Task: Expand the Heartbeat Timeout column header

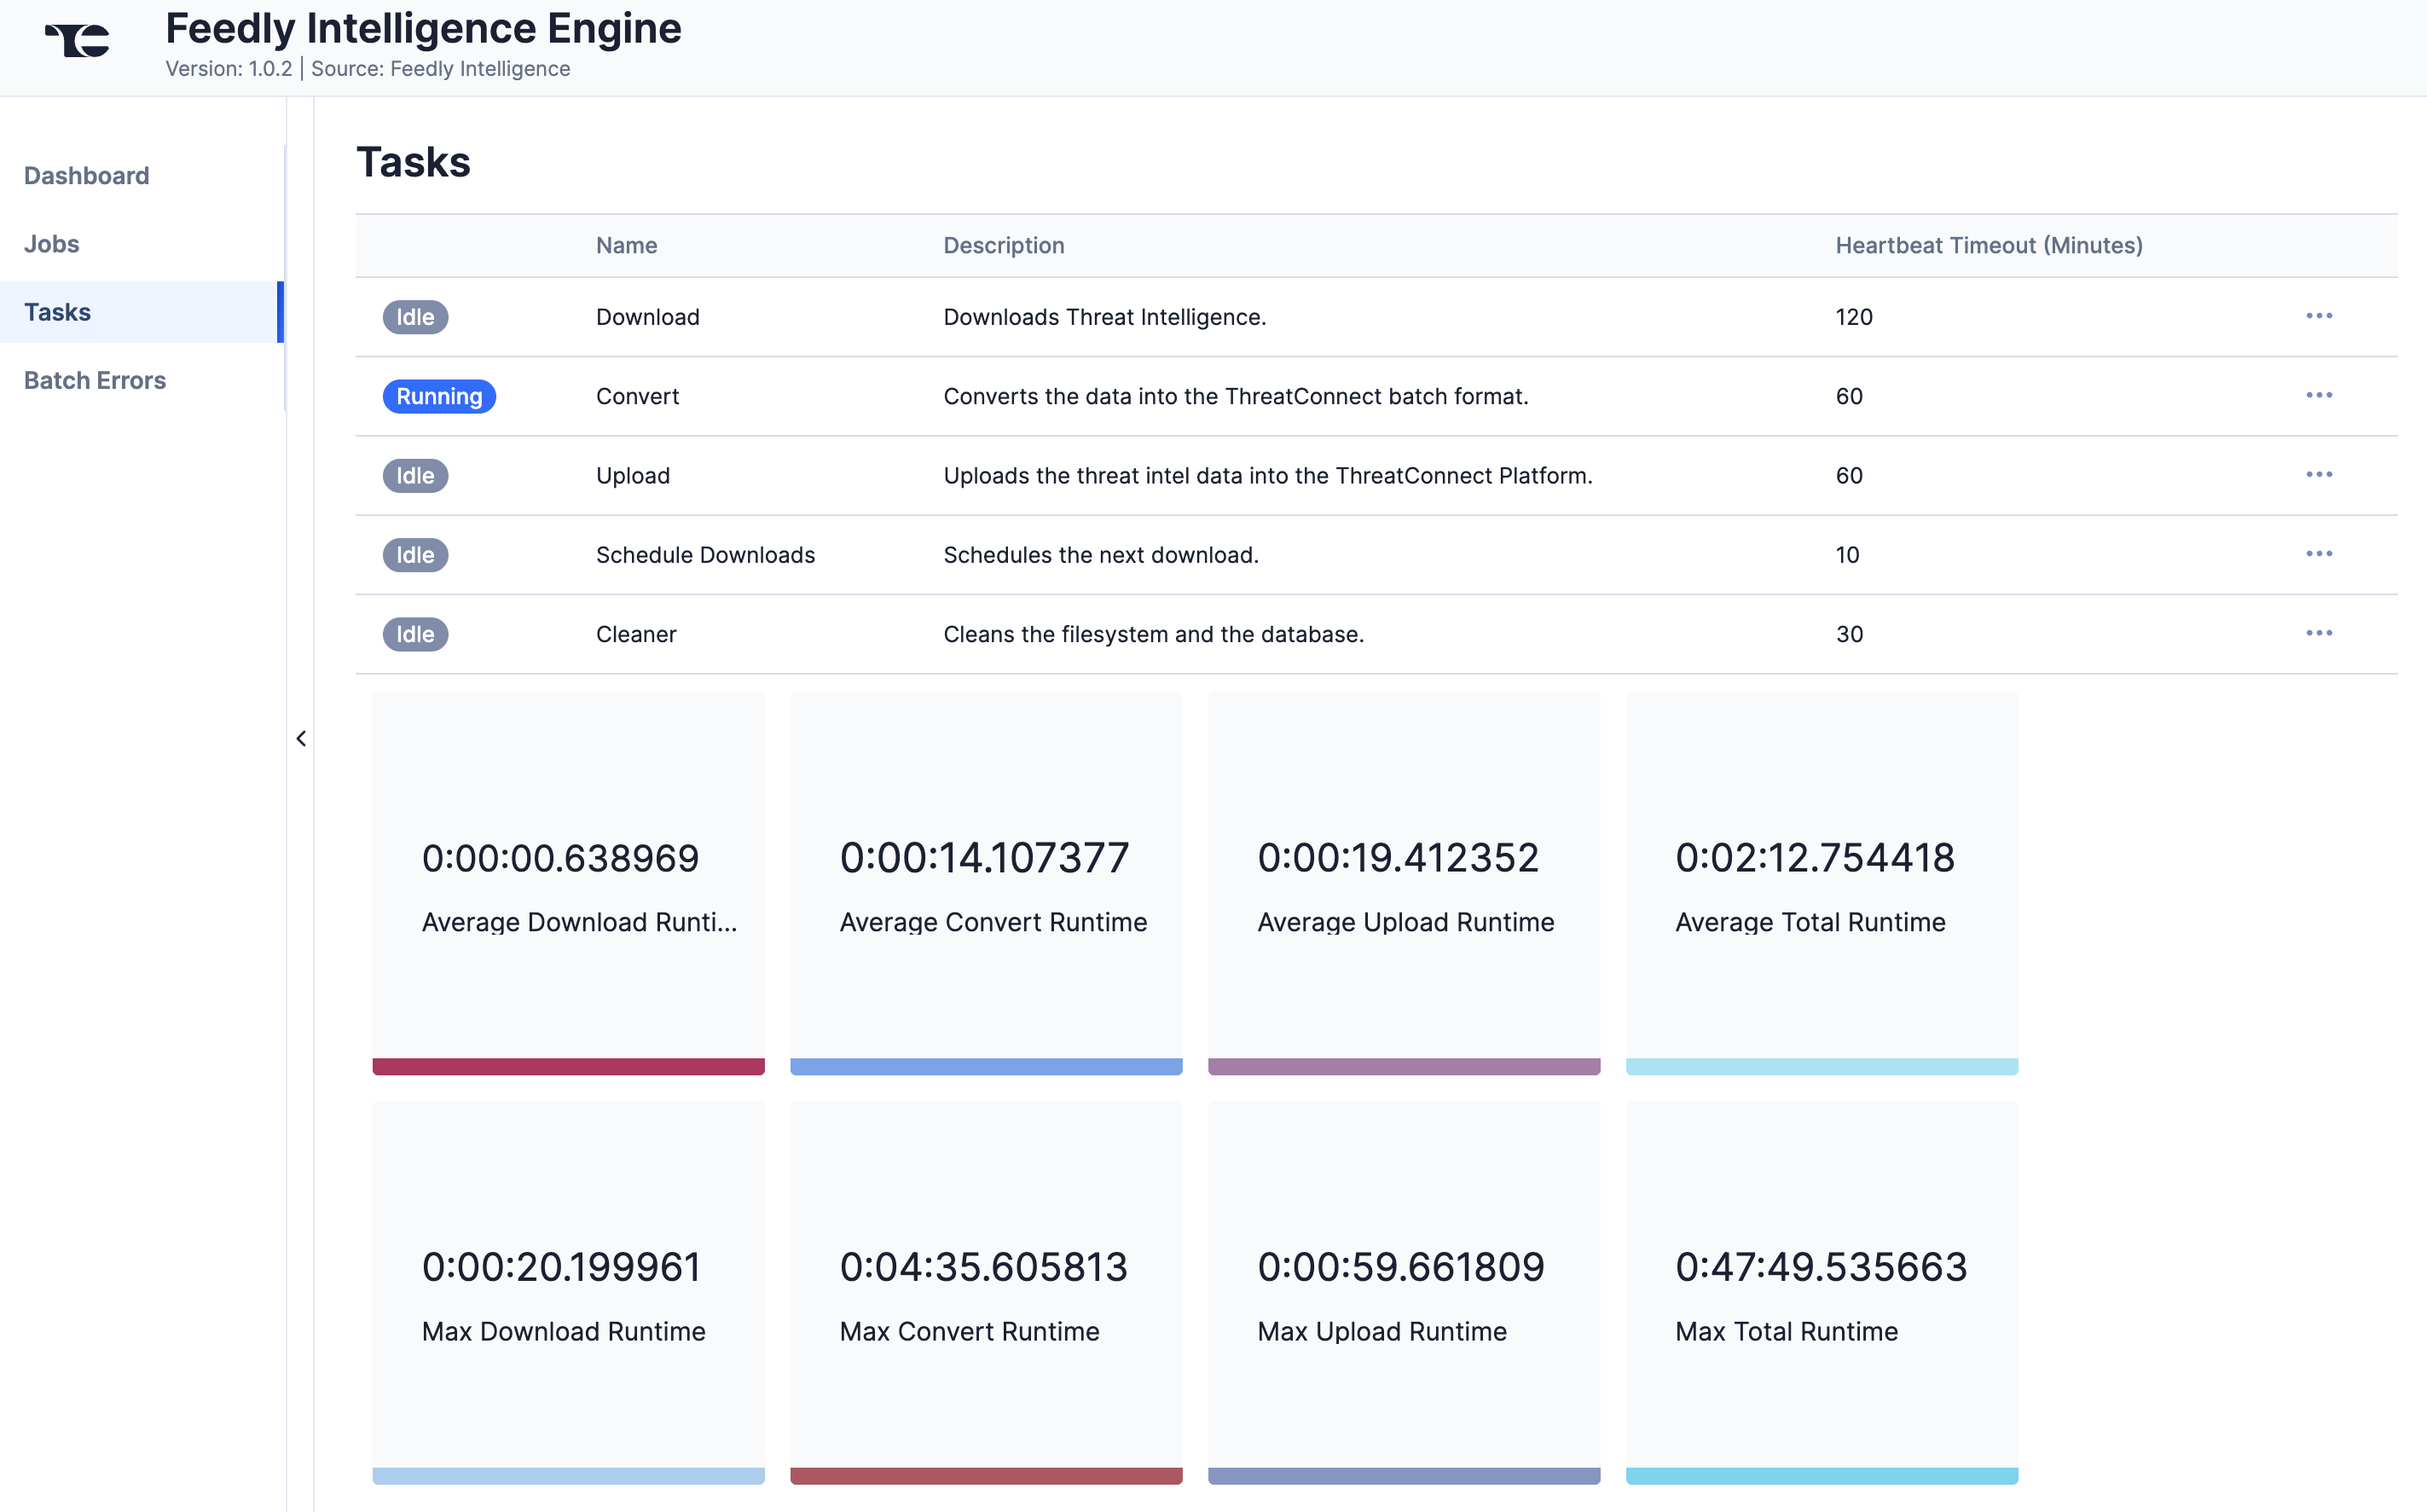Action: [x=1989, y=245]
